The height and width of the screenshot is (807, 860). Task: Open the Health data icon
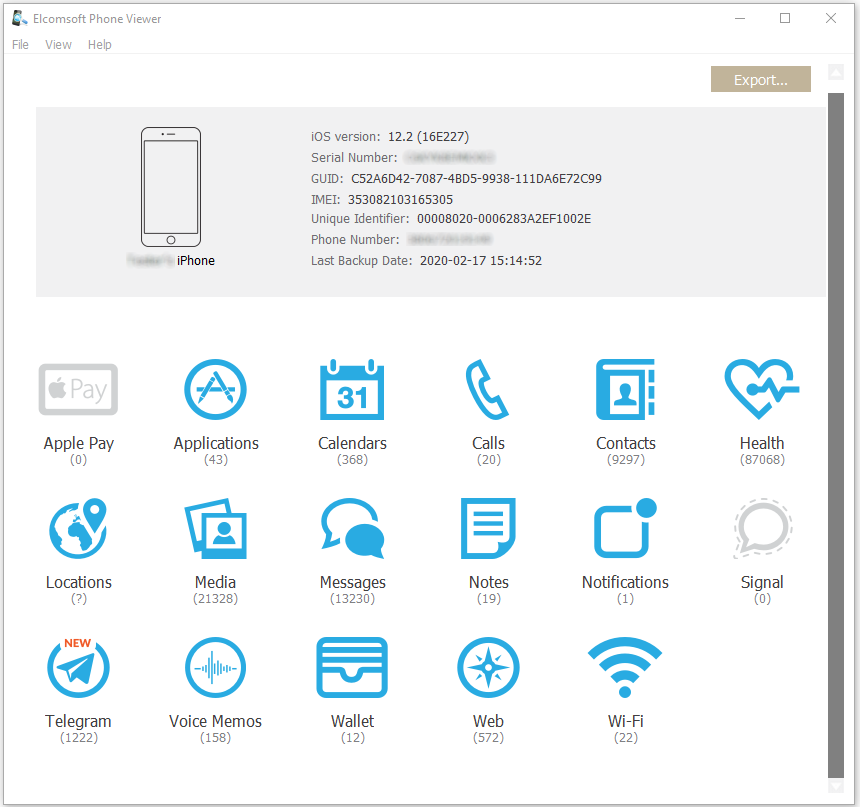762,389
